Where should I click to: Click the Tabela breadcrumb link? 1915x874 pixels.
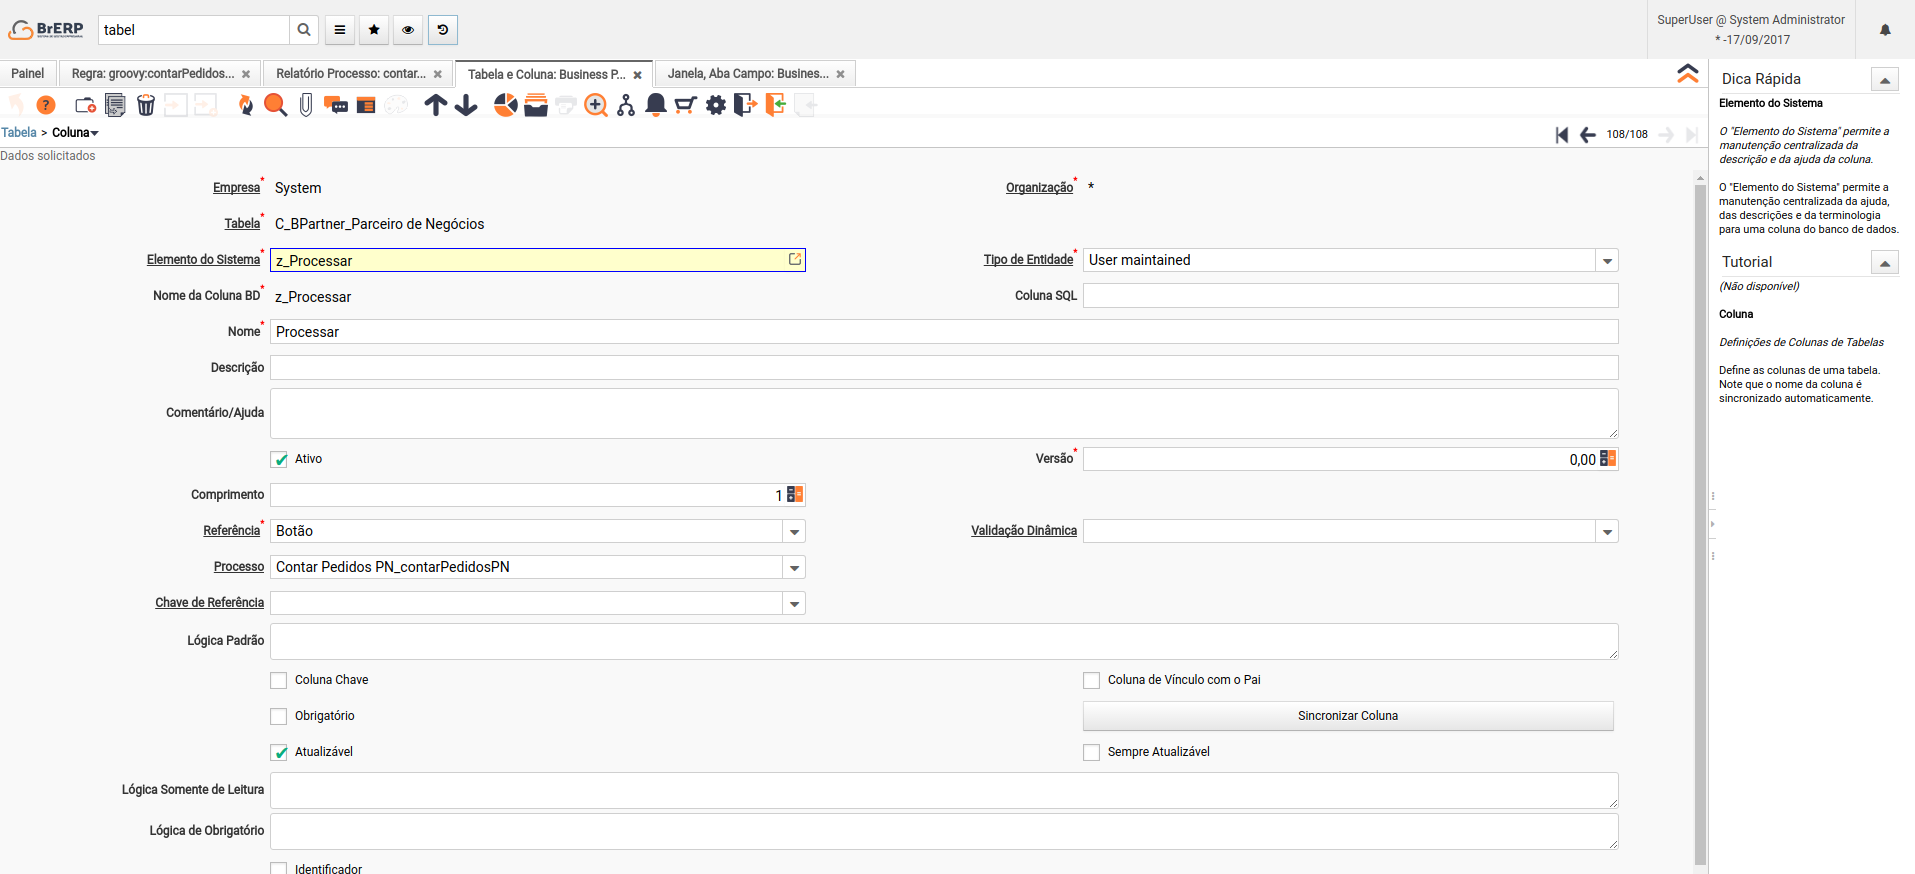click(x=19, y=133)
